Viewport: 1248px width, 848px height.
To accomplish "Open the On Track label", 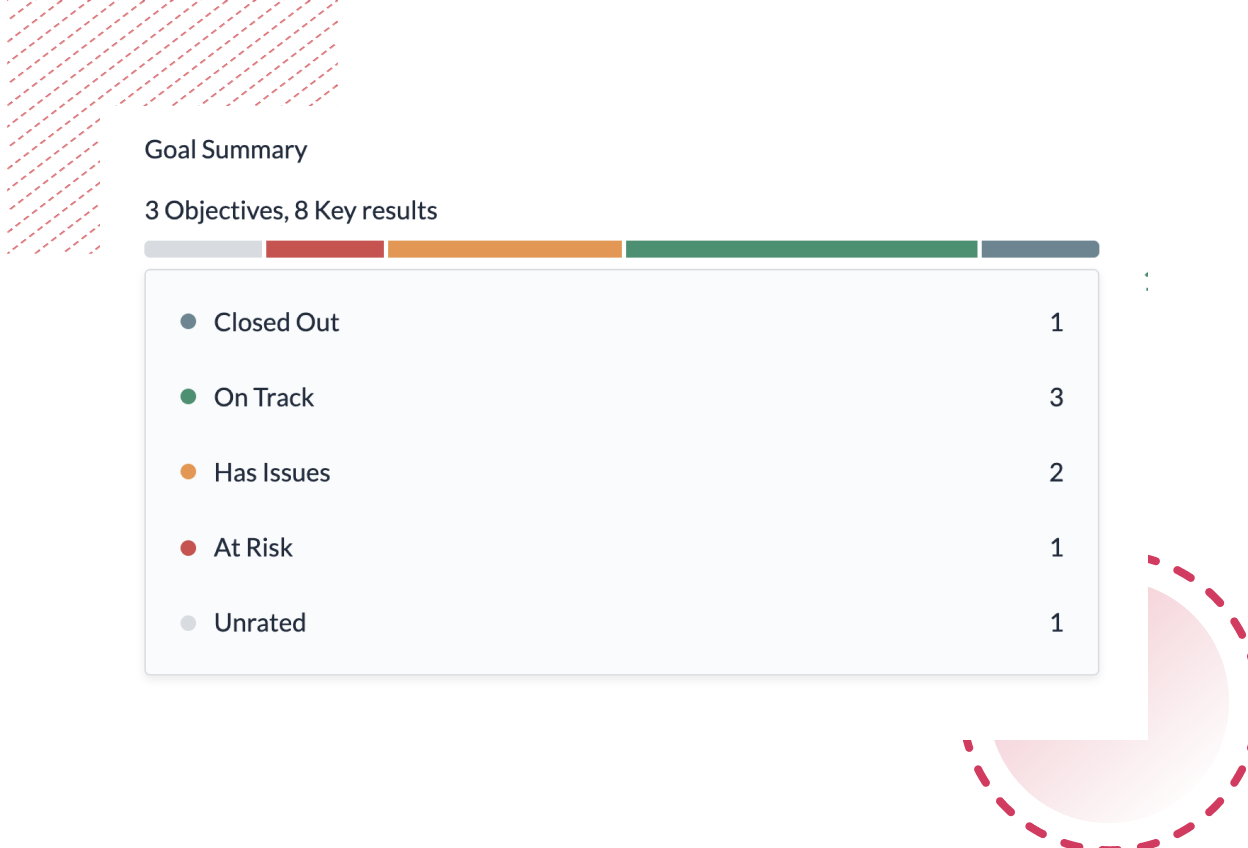I will [x=264, y=397].
